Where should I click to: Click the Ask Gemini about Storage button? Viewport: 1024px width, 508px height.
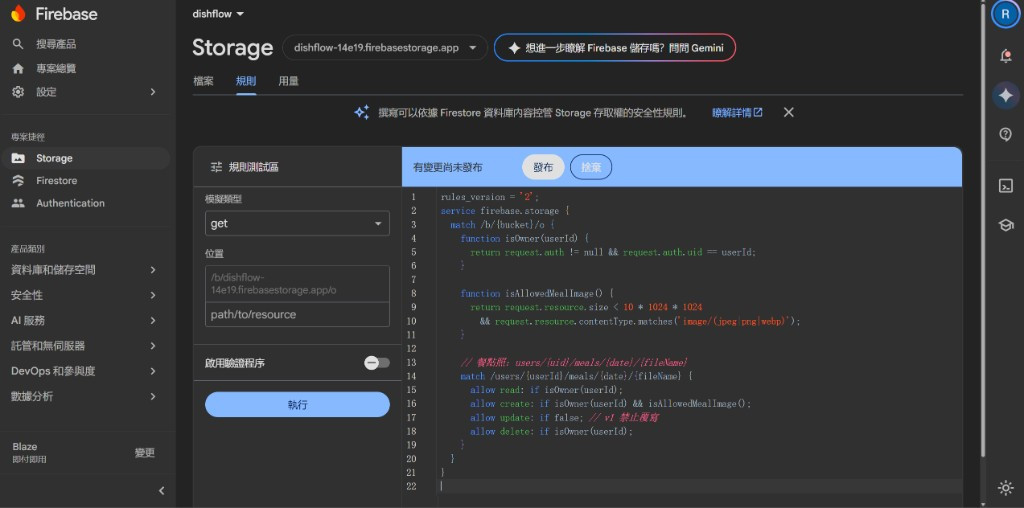(615, 48)
